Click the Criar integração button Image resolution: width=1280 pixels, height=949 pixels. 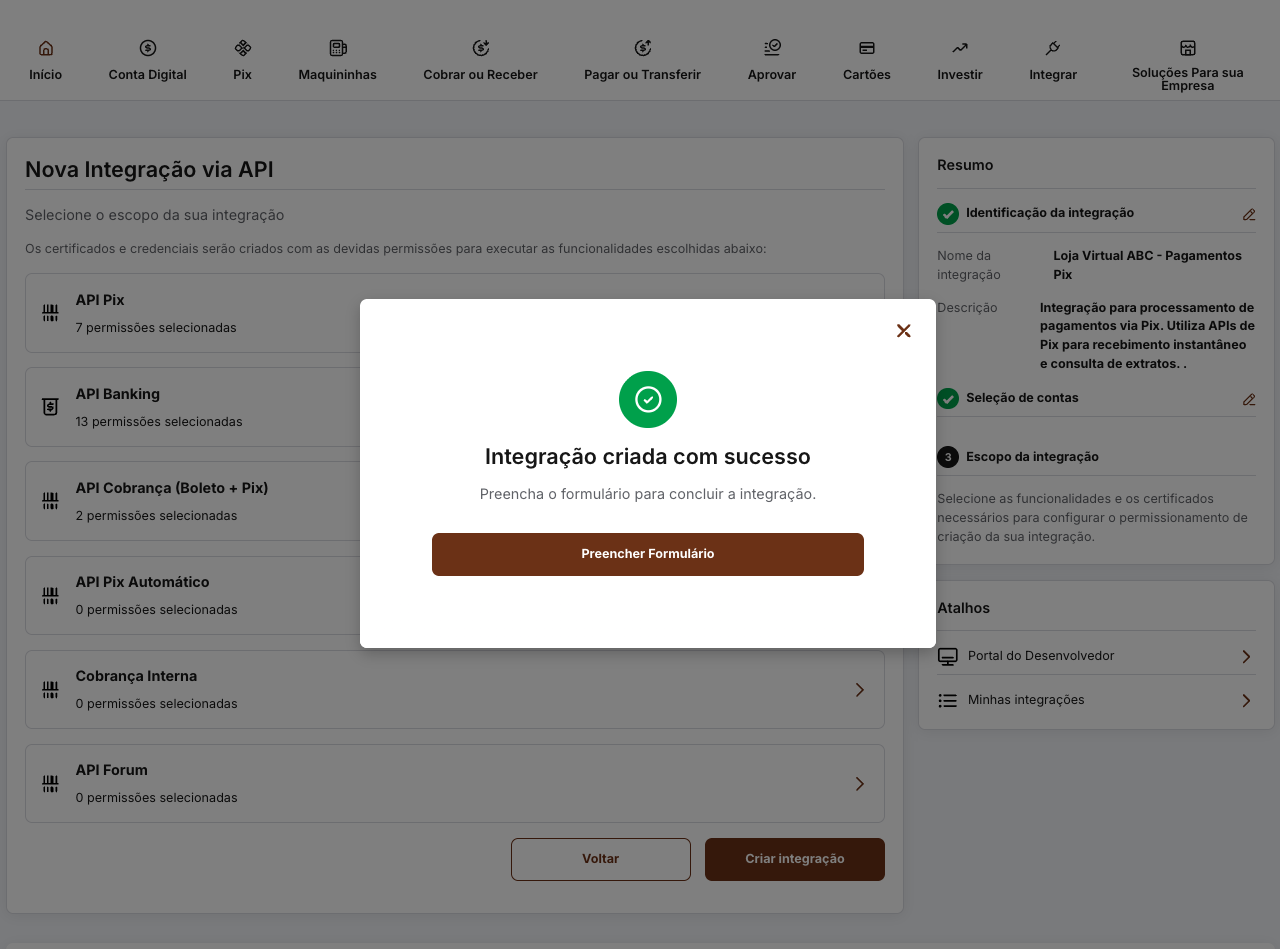794,859
